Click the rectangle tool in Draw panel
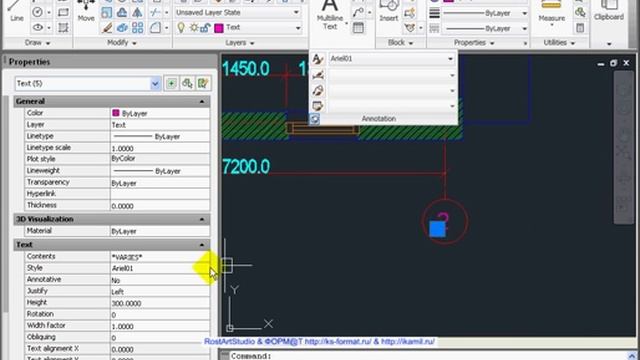640x360 pixels. click(63, 12)
